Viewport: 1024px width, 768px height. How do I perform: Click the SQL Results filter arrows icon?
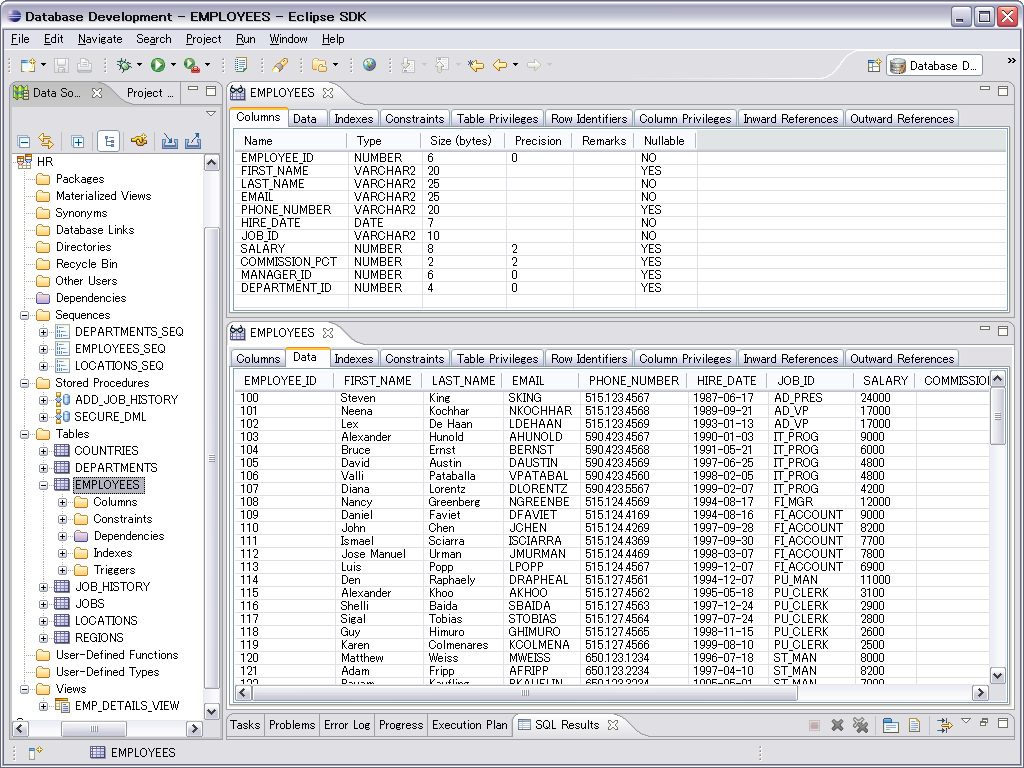tap(944, 725)
